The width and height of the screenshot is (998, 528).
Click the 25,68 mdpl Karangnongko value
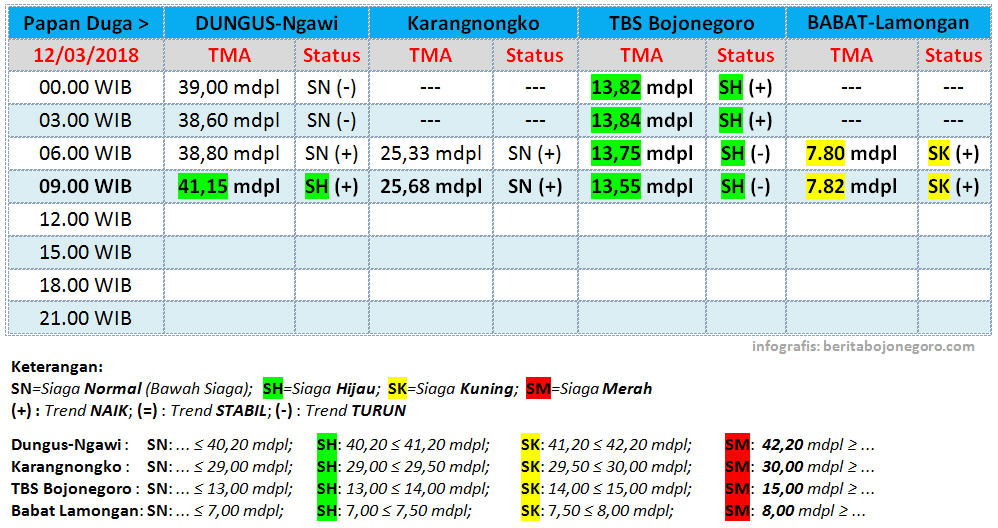431,186
